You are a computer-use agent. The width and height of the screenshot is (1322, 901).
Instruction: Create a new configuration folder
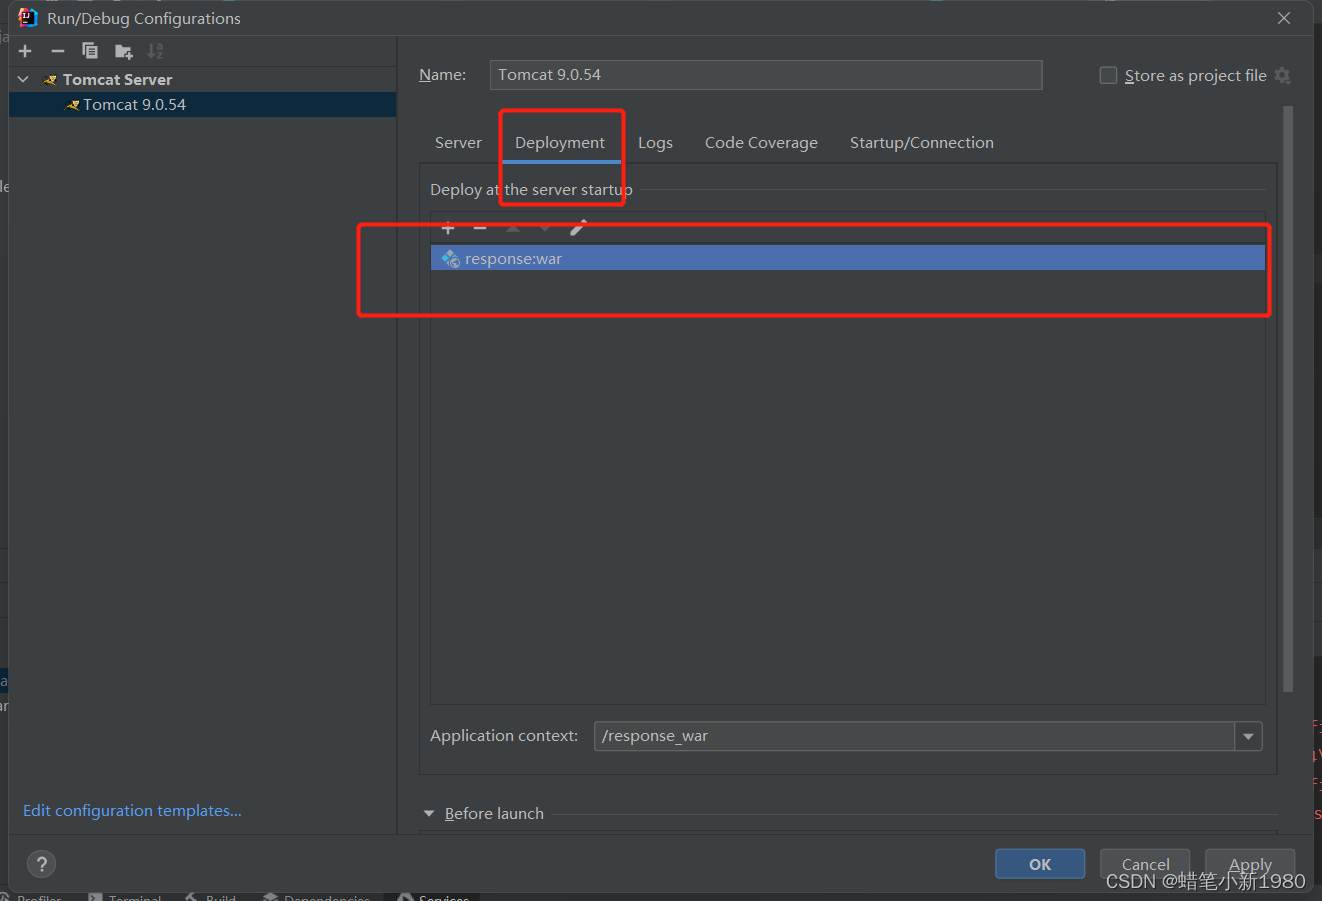123,51
